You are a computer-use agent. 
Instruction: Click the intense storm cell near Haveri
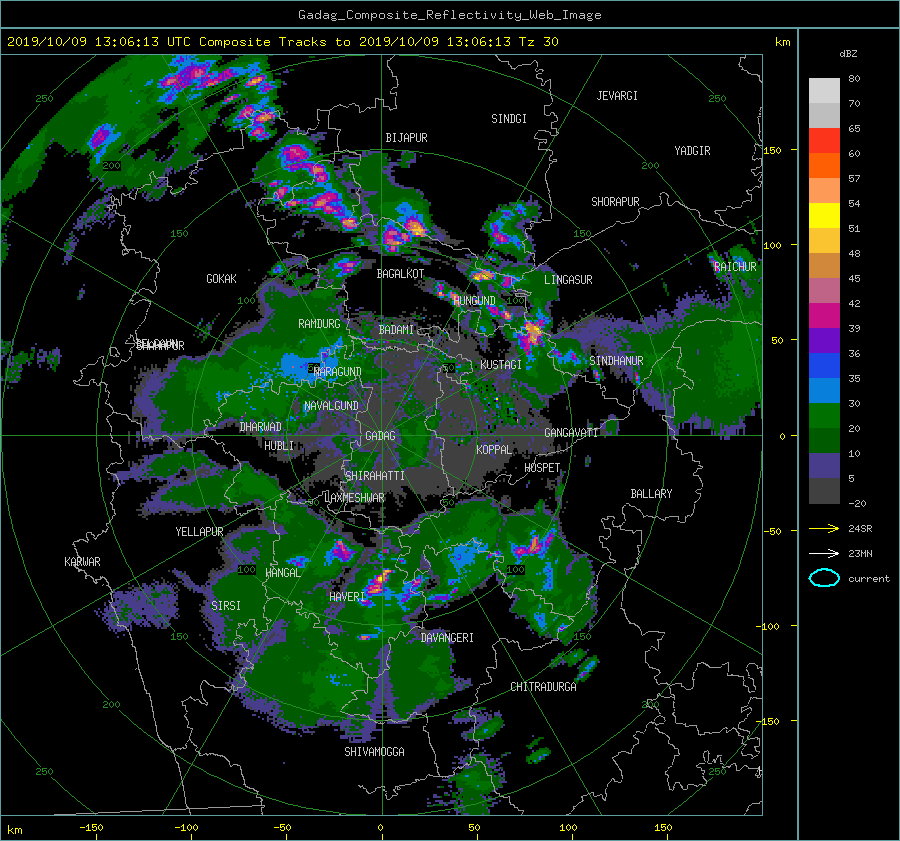click(379, 582)
